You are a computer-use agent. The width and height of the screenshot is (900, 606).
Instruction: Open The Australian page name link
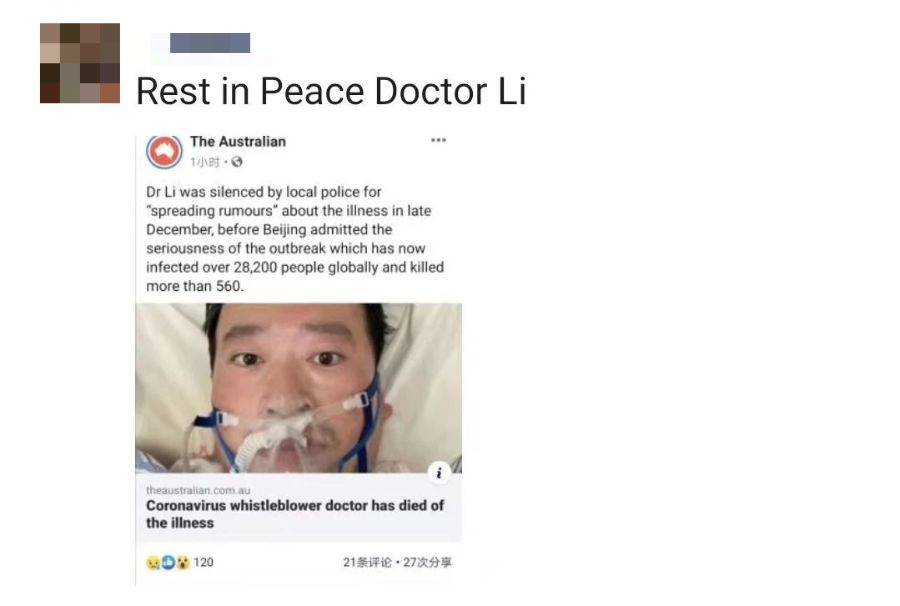238,141
